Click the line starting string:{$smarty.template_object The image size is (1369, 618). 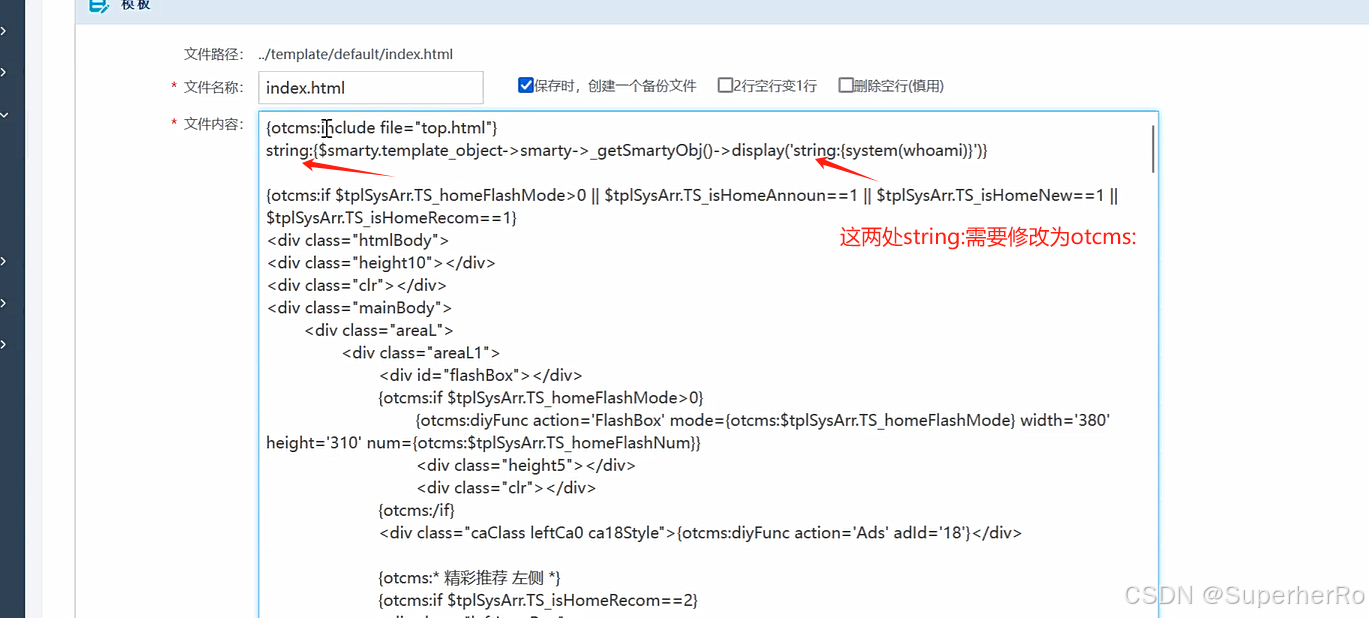pyautogui.click(x=627, y=150)
